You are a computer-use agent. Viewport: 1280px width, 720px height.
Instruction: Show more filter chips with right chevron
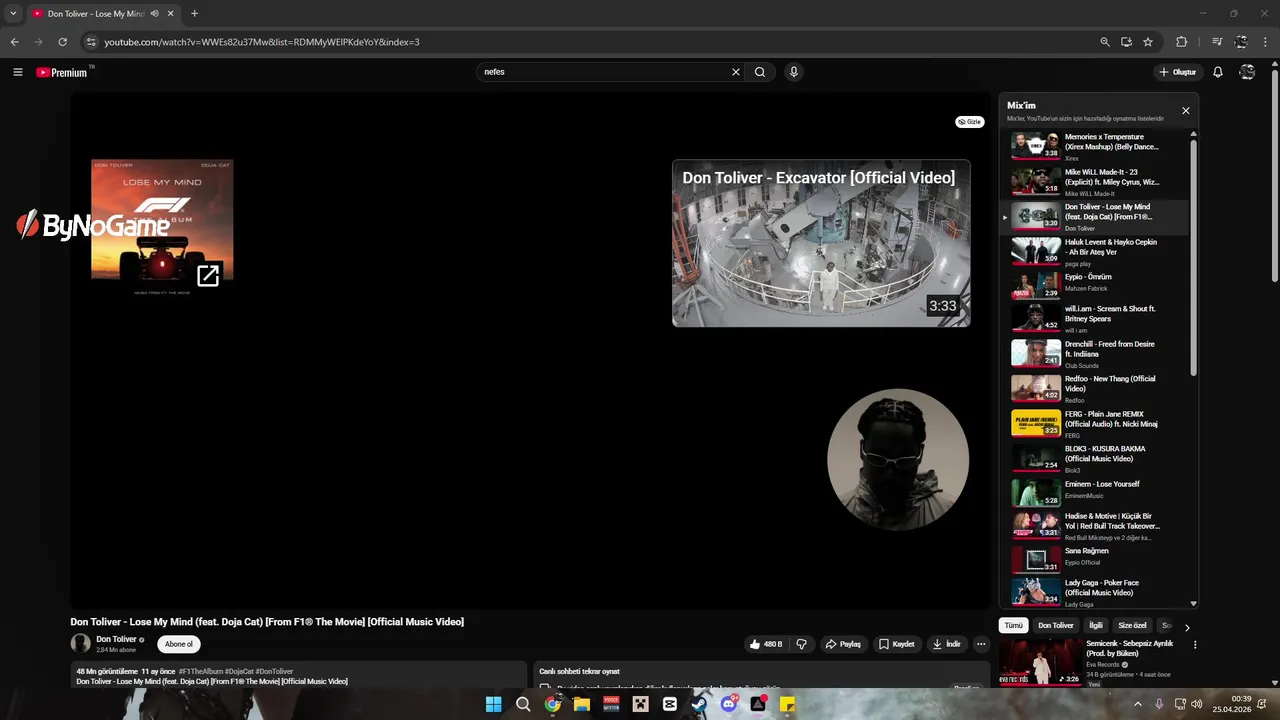pyautogui.click(x=1187, y=627)
